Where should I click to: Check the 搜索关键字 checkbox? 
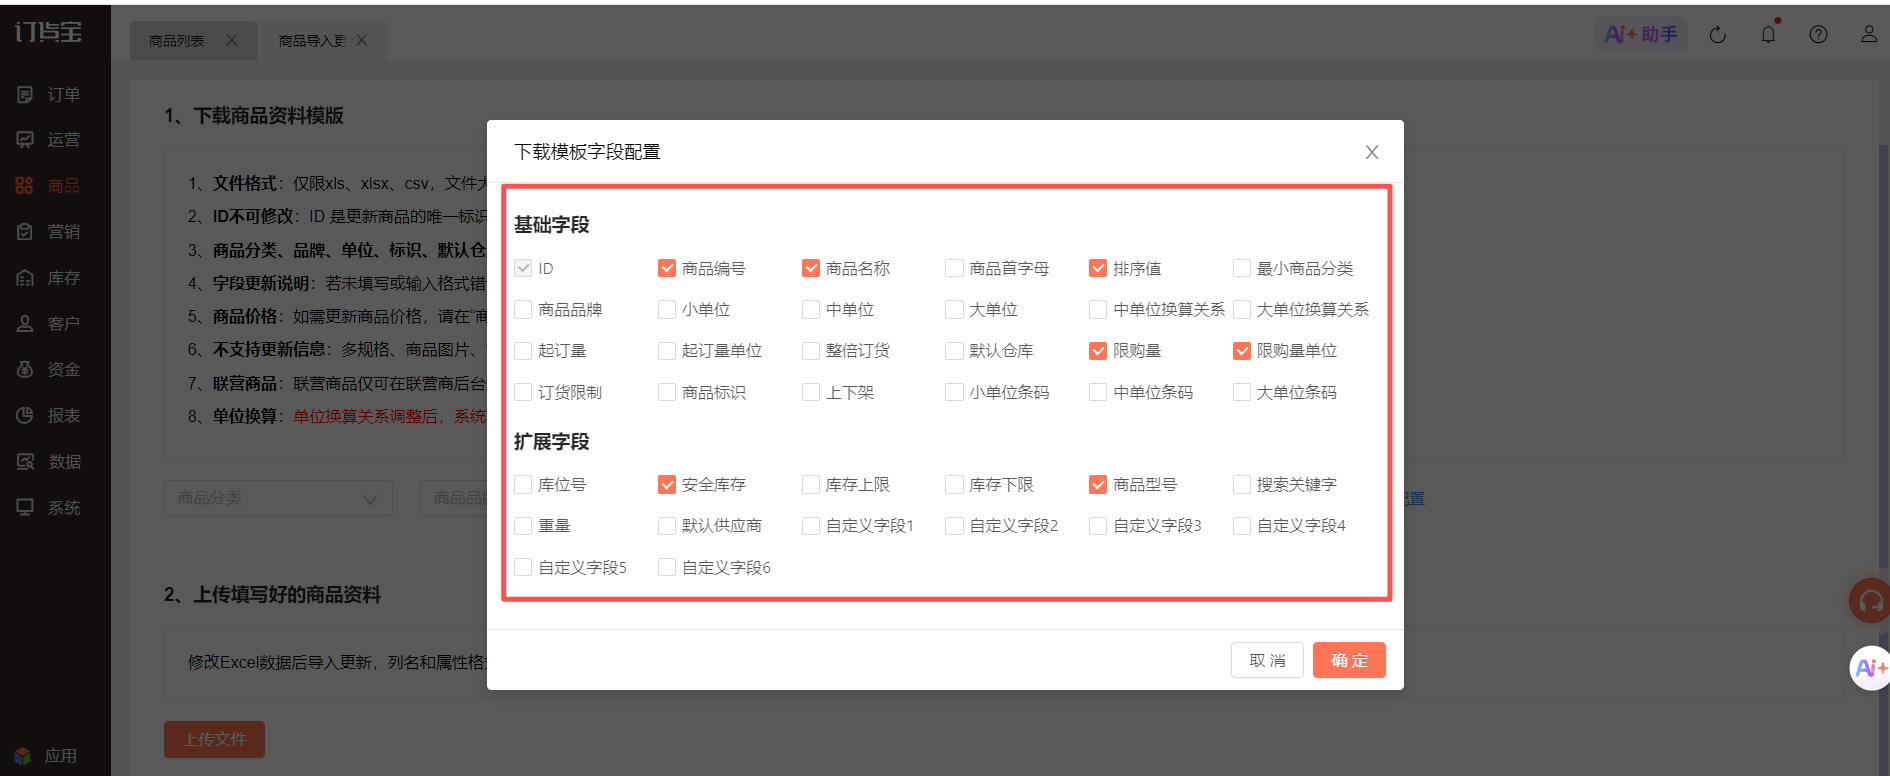[1242, 485]
